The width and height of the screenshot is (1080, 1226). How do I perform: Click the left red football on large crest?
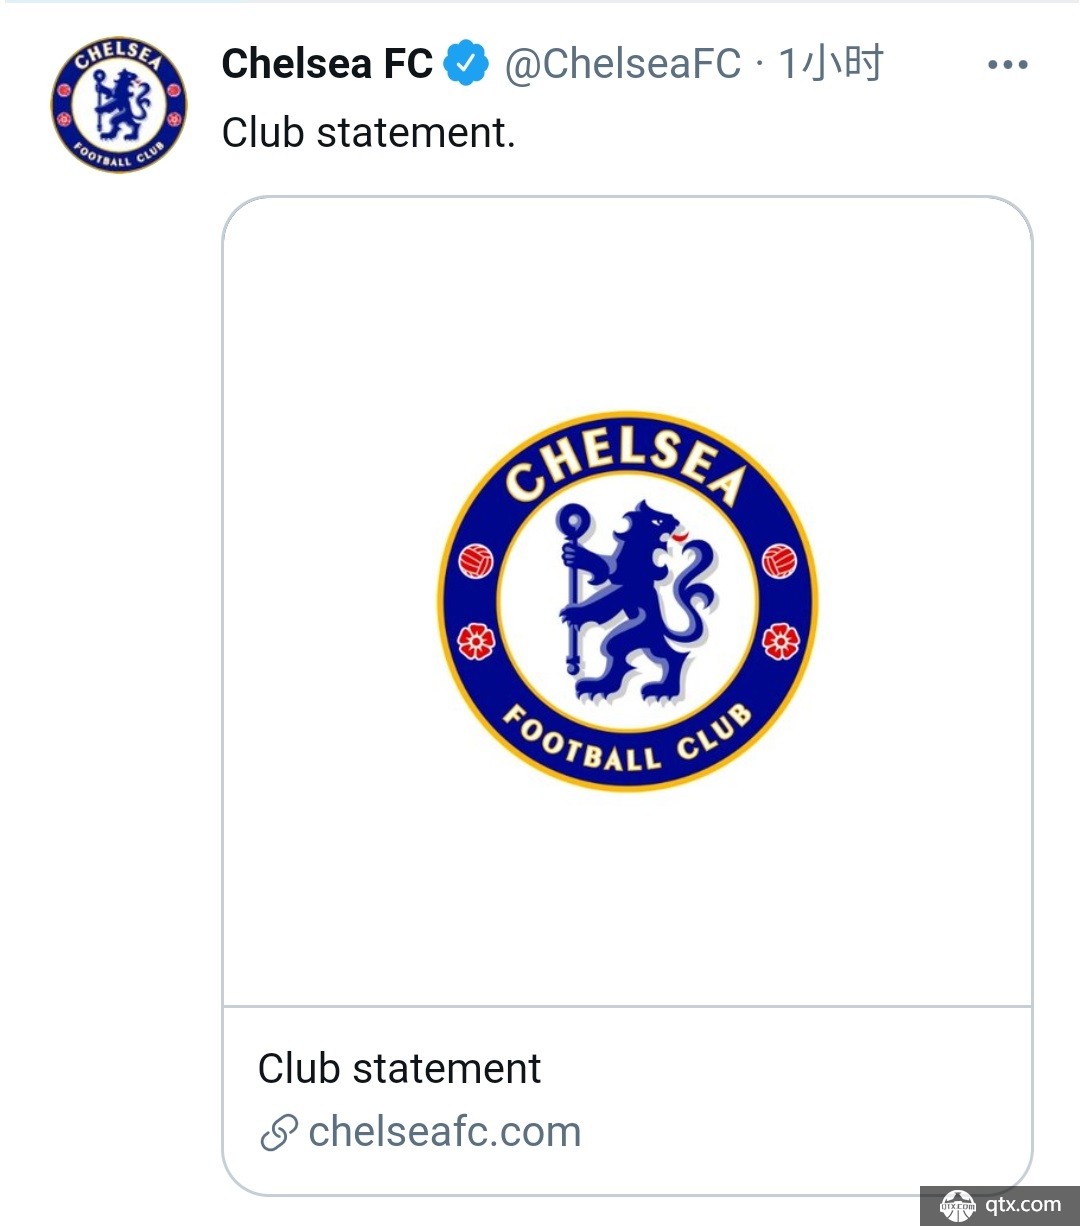coord(476,561)
